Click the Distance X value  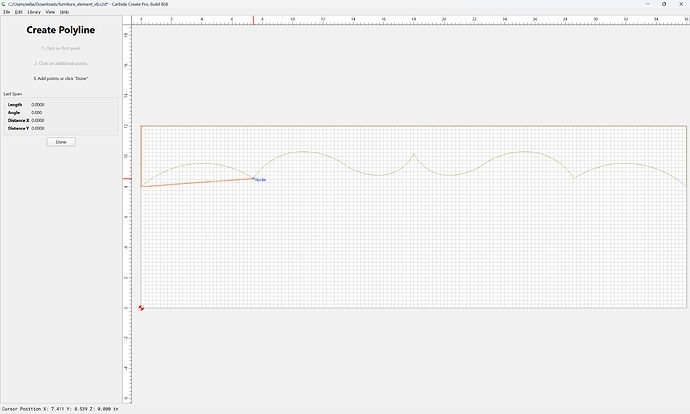tap(38, 120)
